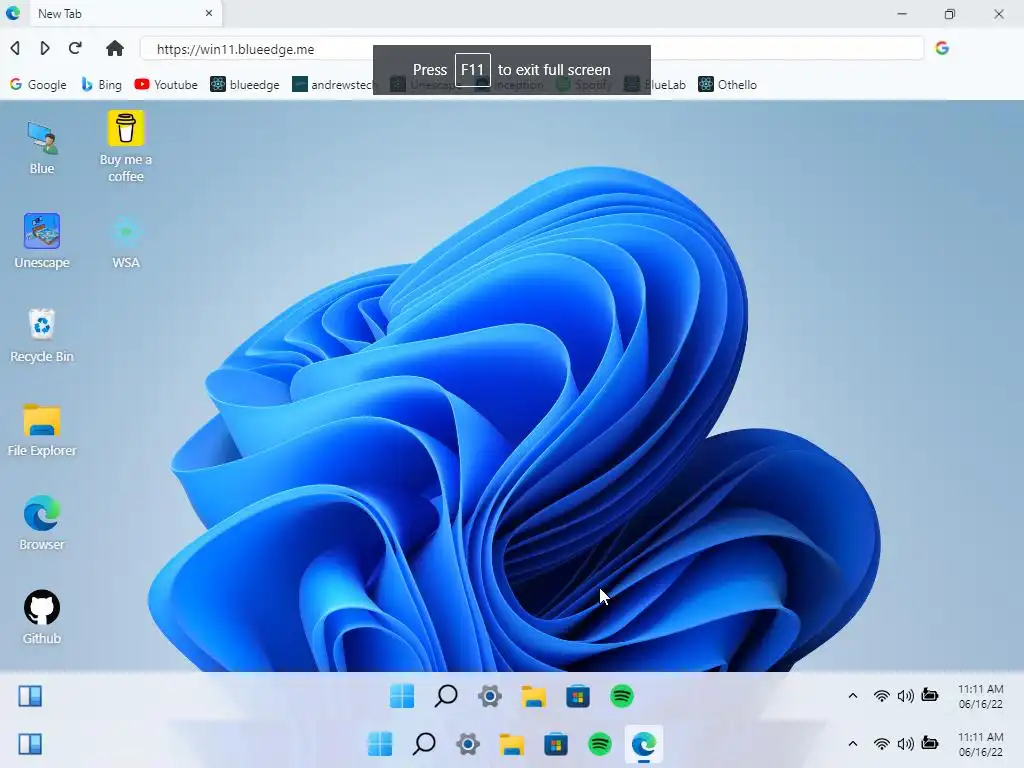Click the Google icon beside address bar

(942, 48)
